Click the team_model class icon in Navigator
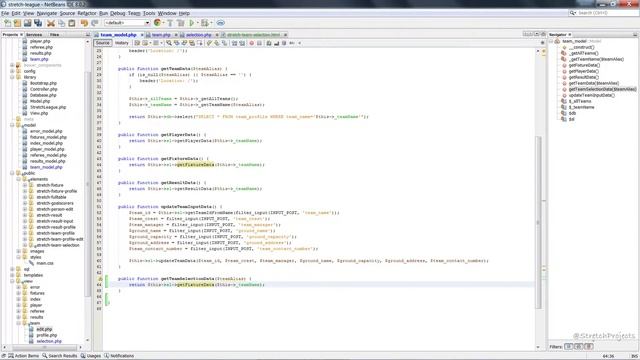The image size is (640, 360). pyautogui.click(x=557, y=41)
